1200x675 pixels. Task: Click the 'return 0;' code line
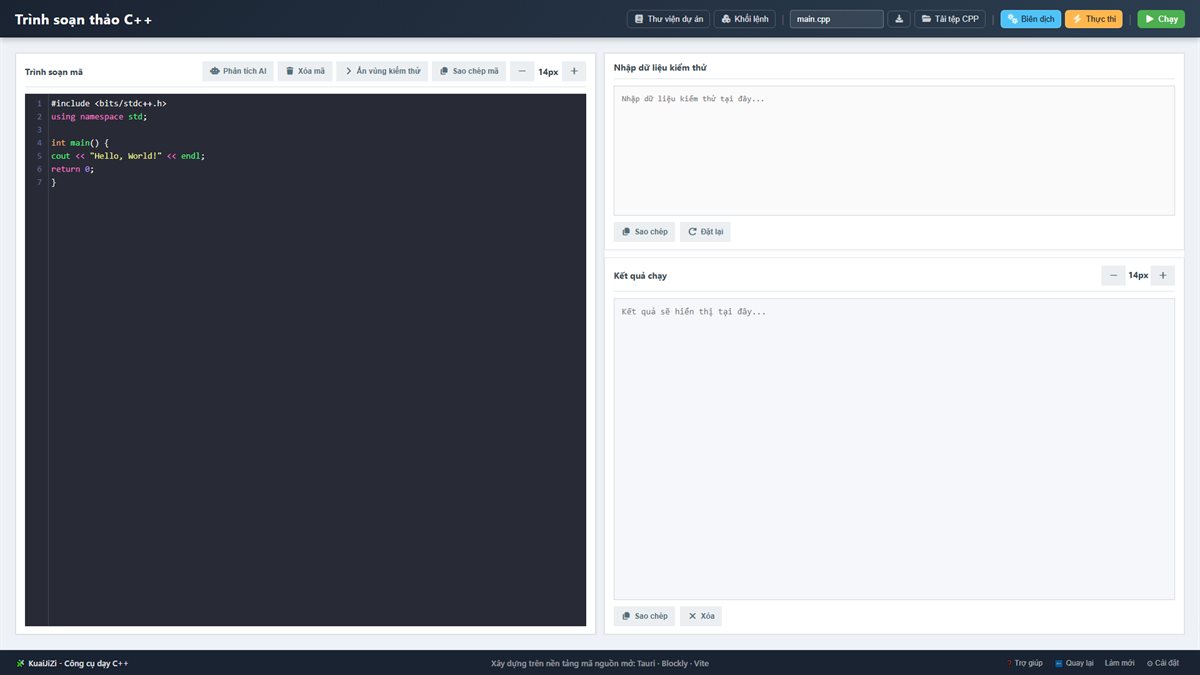72,169
